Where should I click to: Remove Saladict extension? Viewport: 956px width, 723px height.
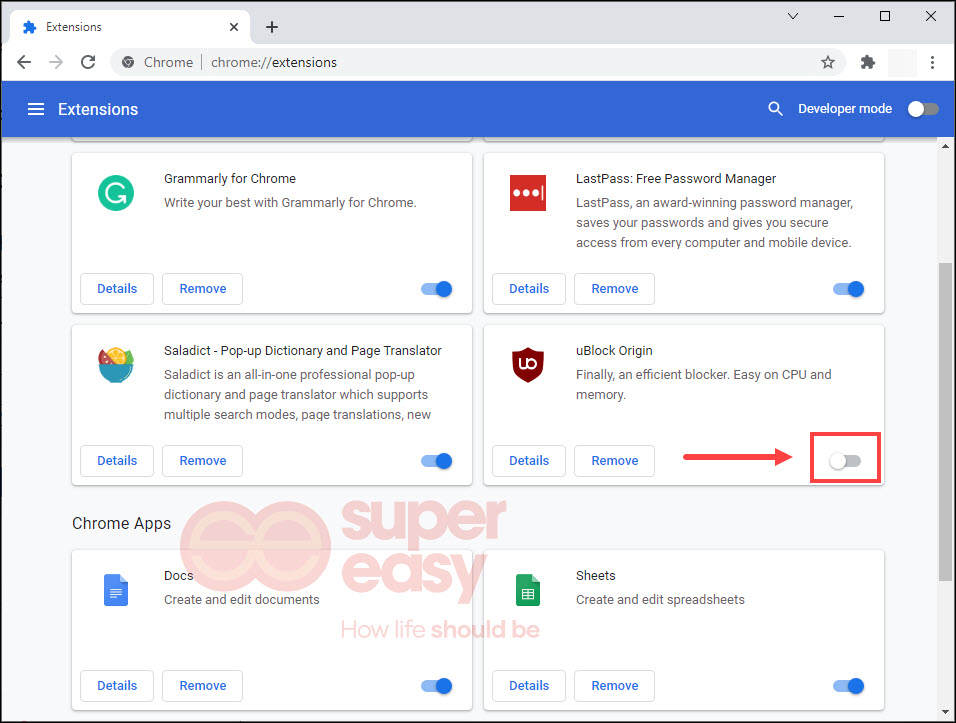click(202, 461)
